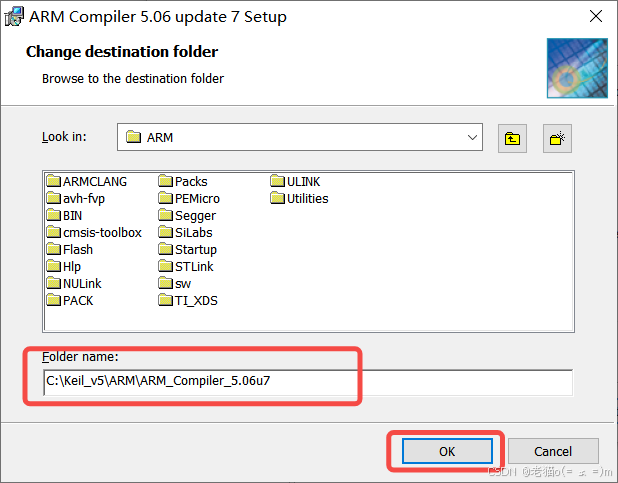Select the TI_XDS folder
Screen dimensions: 618x483
point(188,300)
